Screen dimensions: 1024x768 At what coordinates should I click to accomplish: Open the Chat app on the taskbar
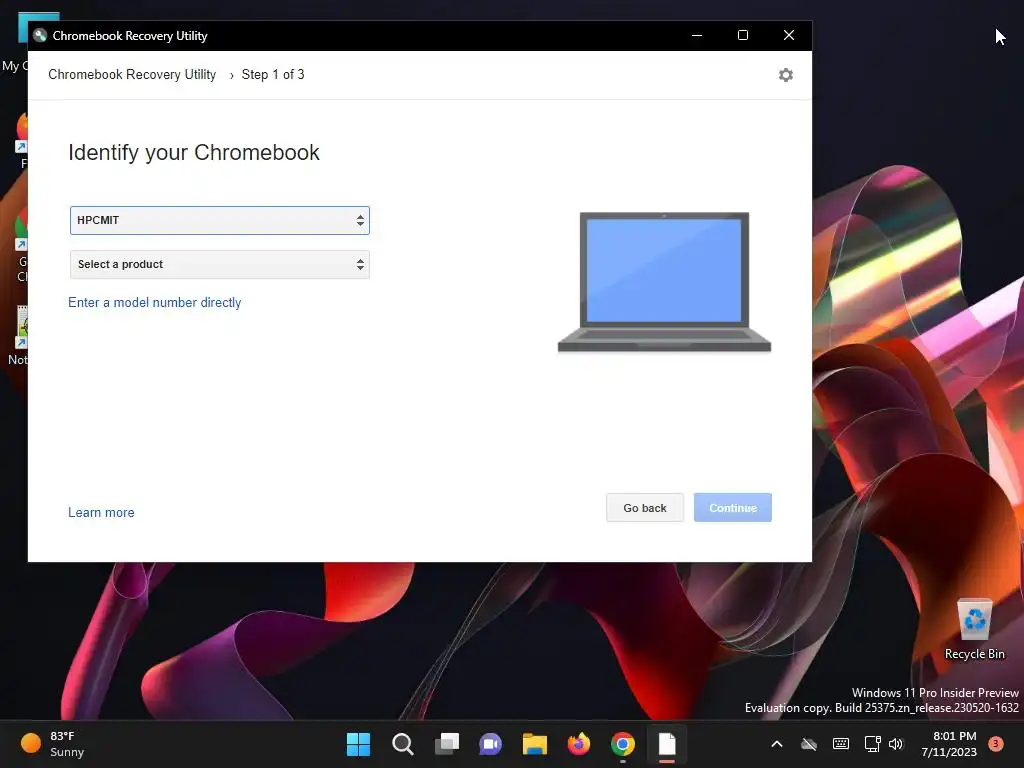[490, 744]
